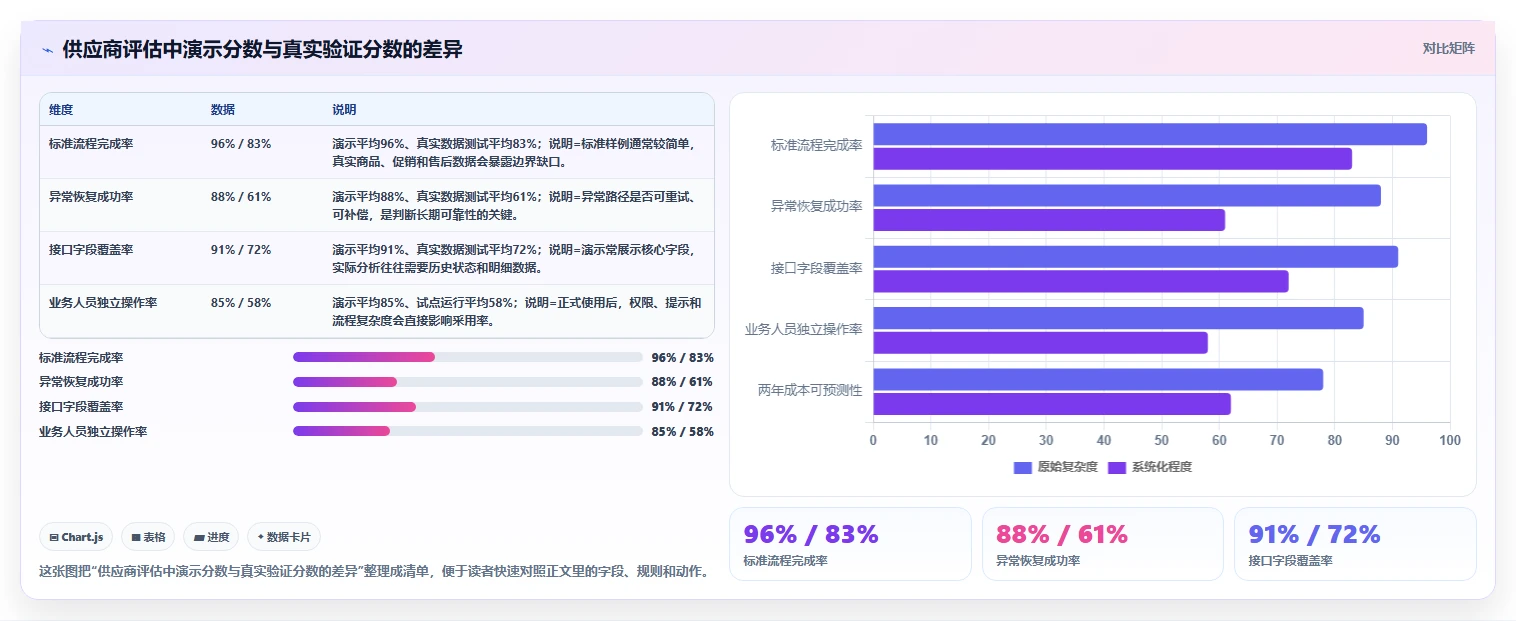The height and width of the screenshot is (621, 1516).
Task: Select the 表格 chip
Action: point(148,537)
